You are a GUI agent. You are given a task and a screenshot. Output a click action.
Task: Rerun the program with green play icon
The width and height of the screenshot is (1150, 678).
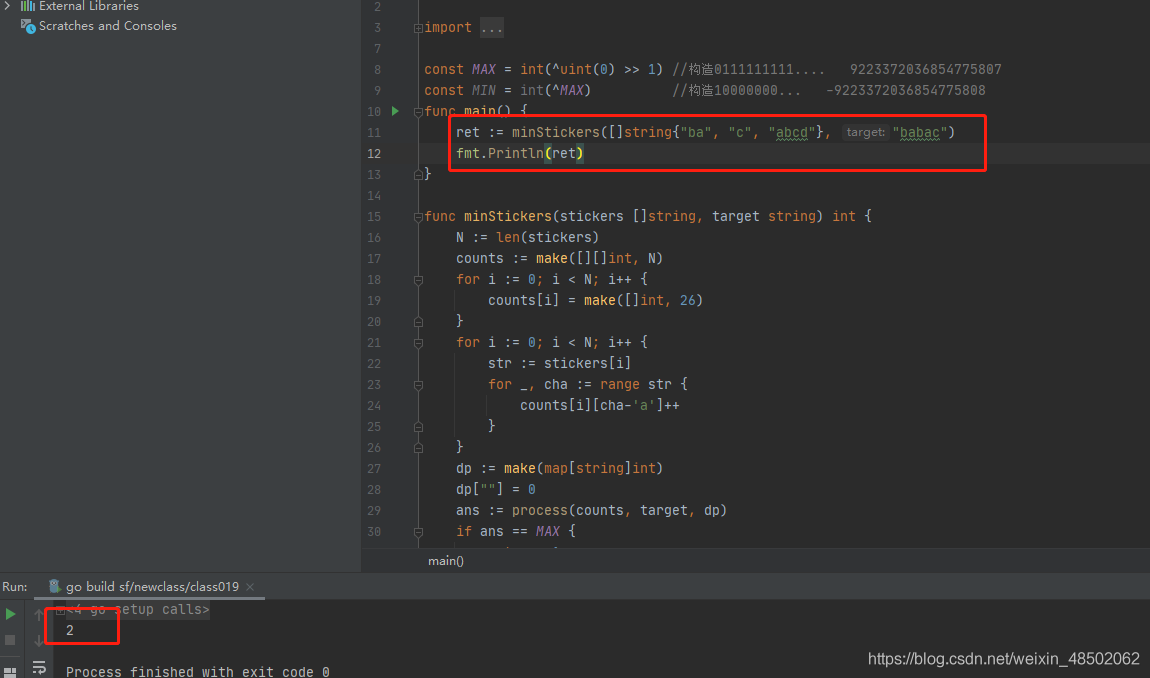coord(10,613)
